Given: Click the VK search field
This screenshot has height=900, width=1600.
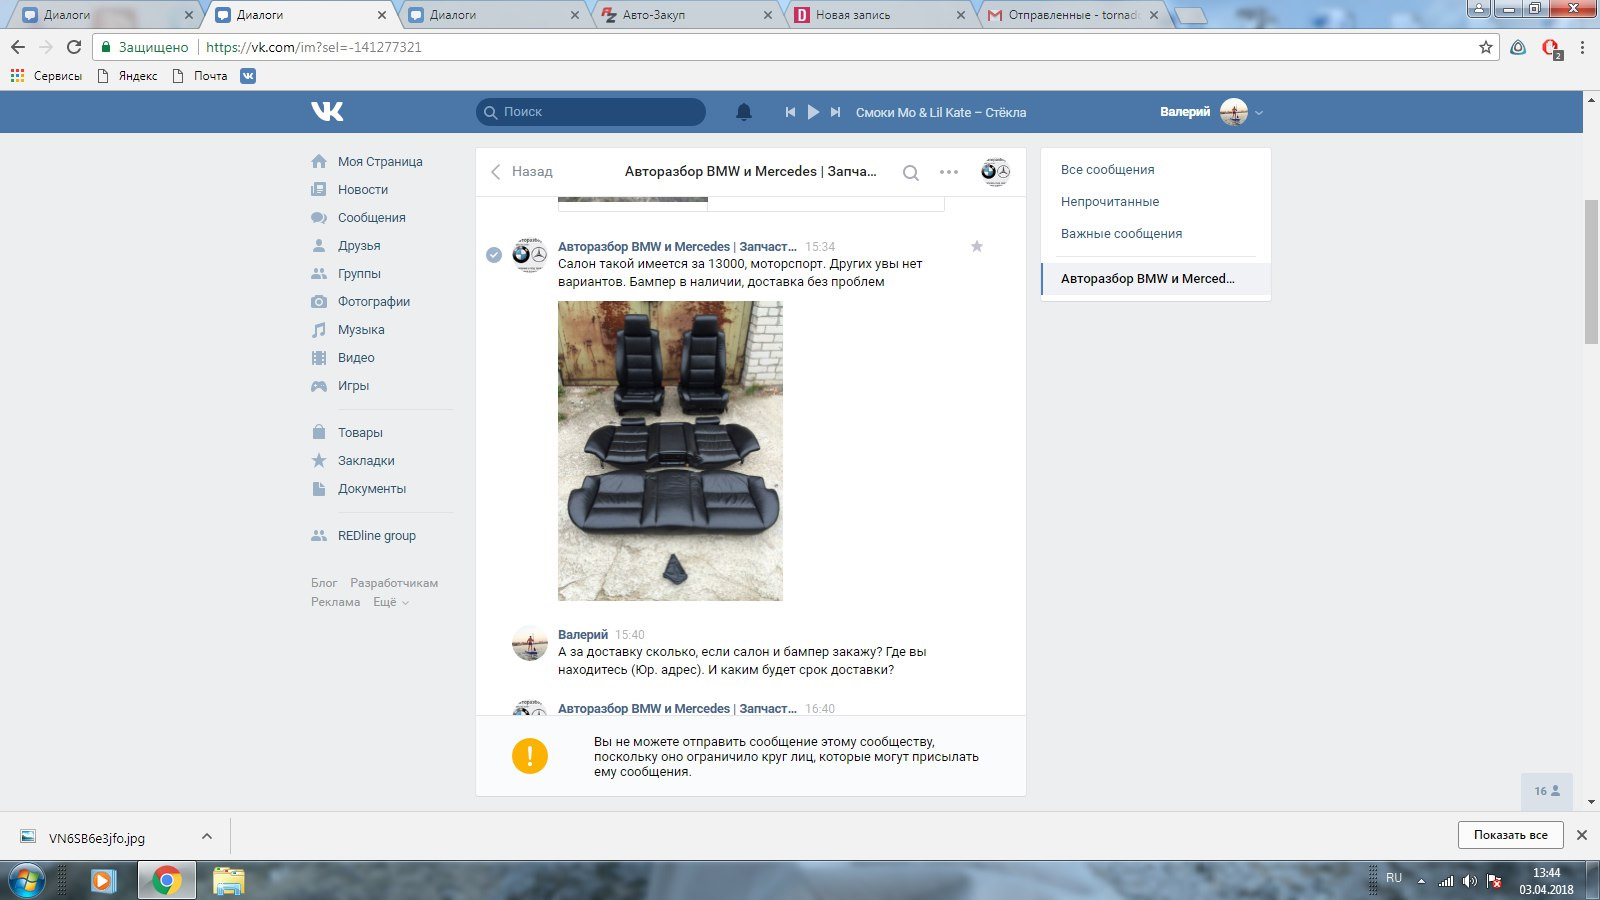Looking at the screenshot, I should coord(591,112).
